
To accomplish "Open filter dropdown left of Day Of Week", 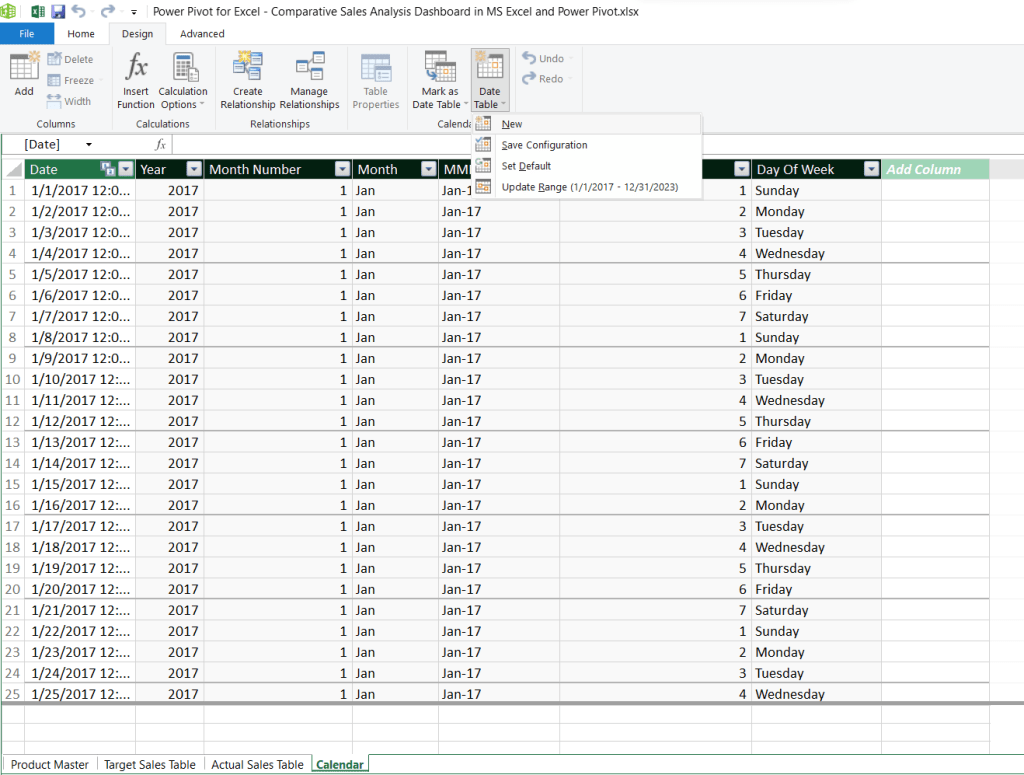I will [741, 169].
